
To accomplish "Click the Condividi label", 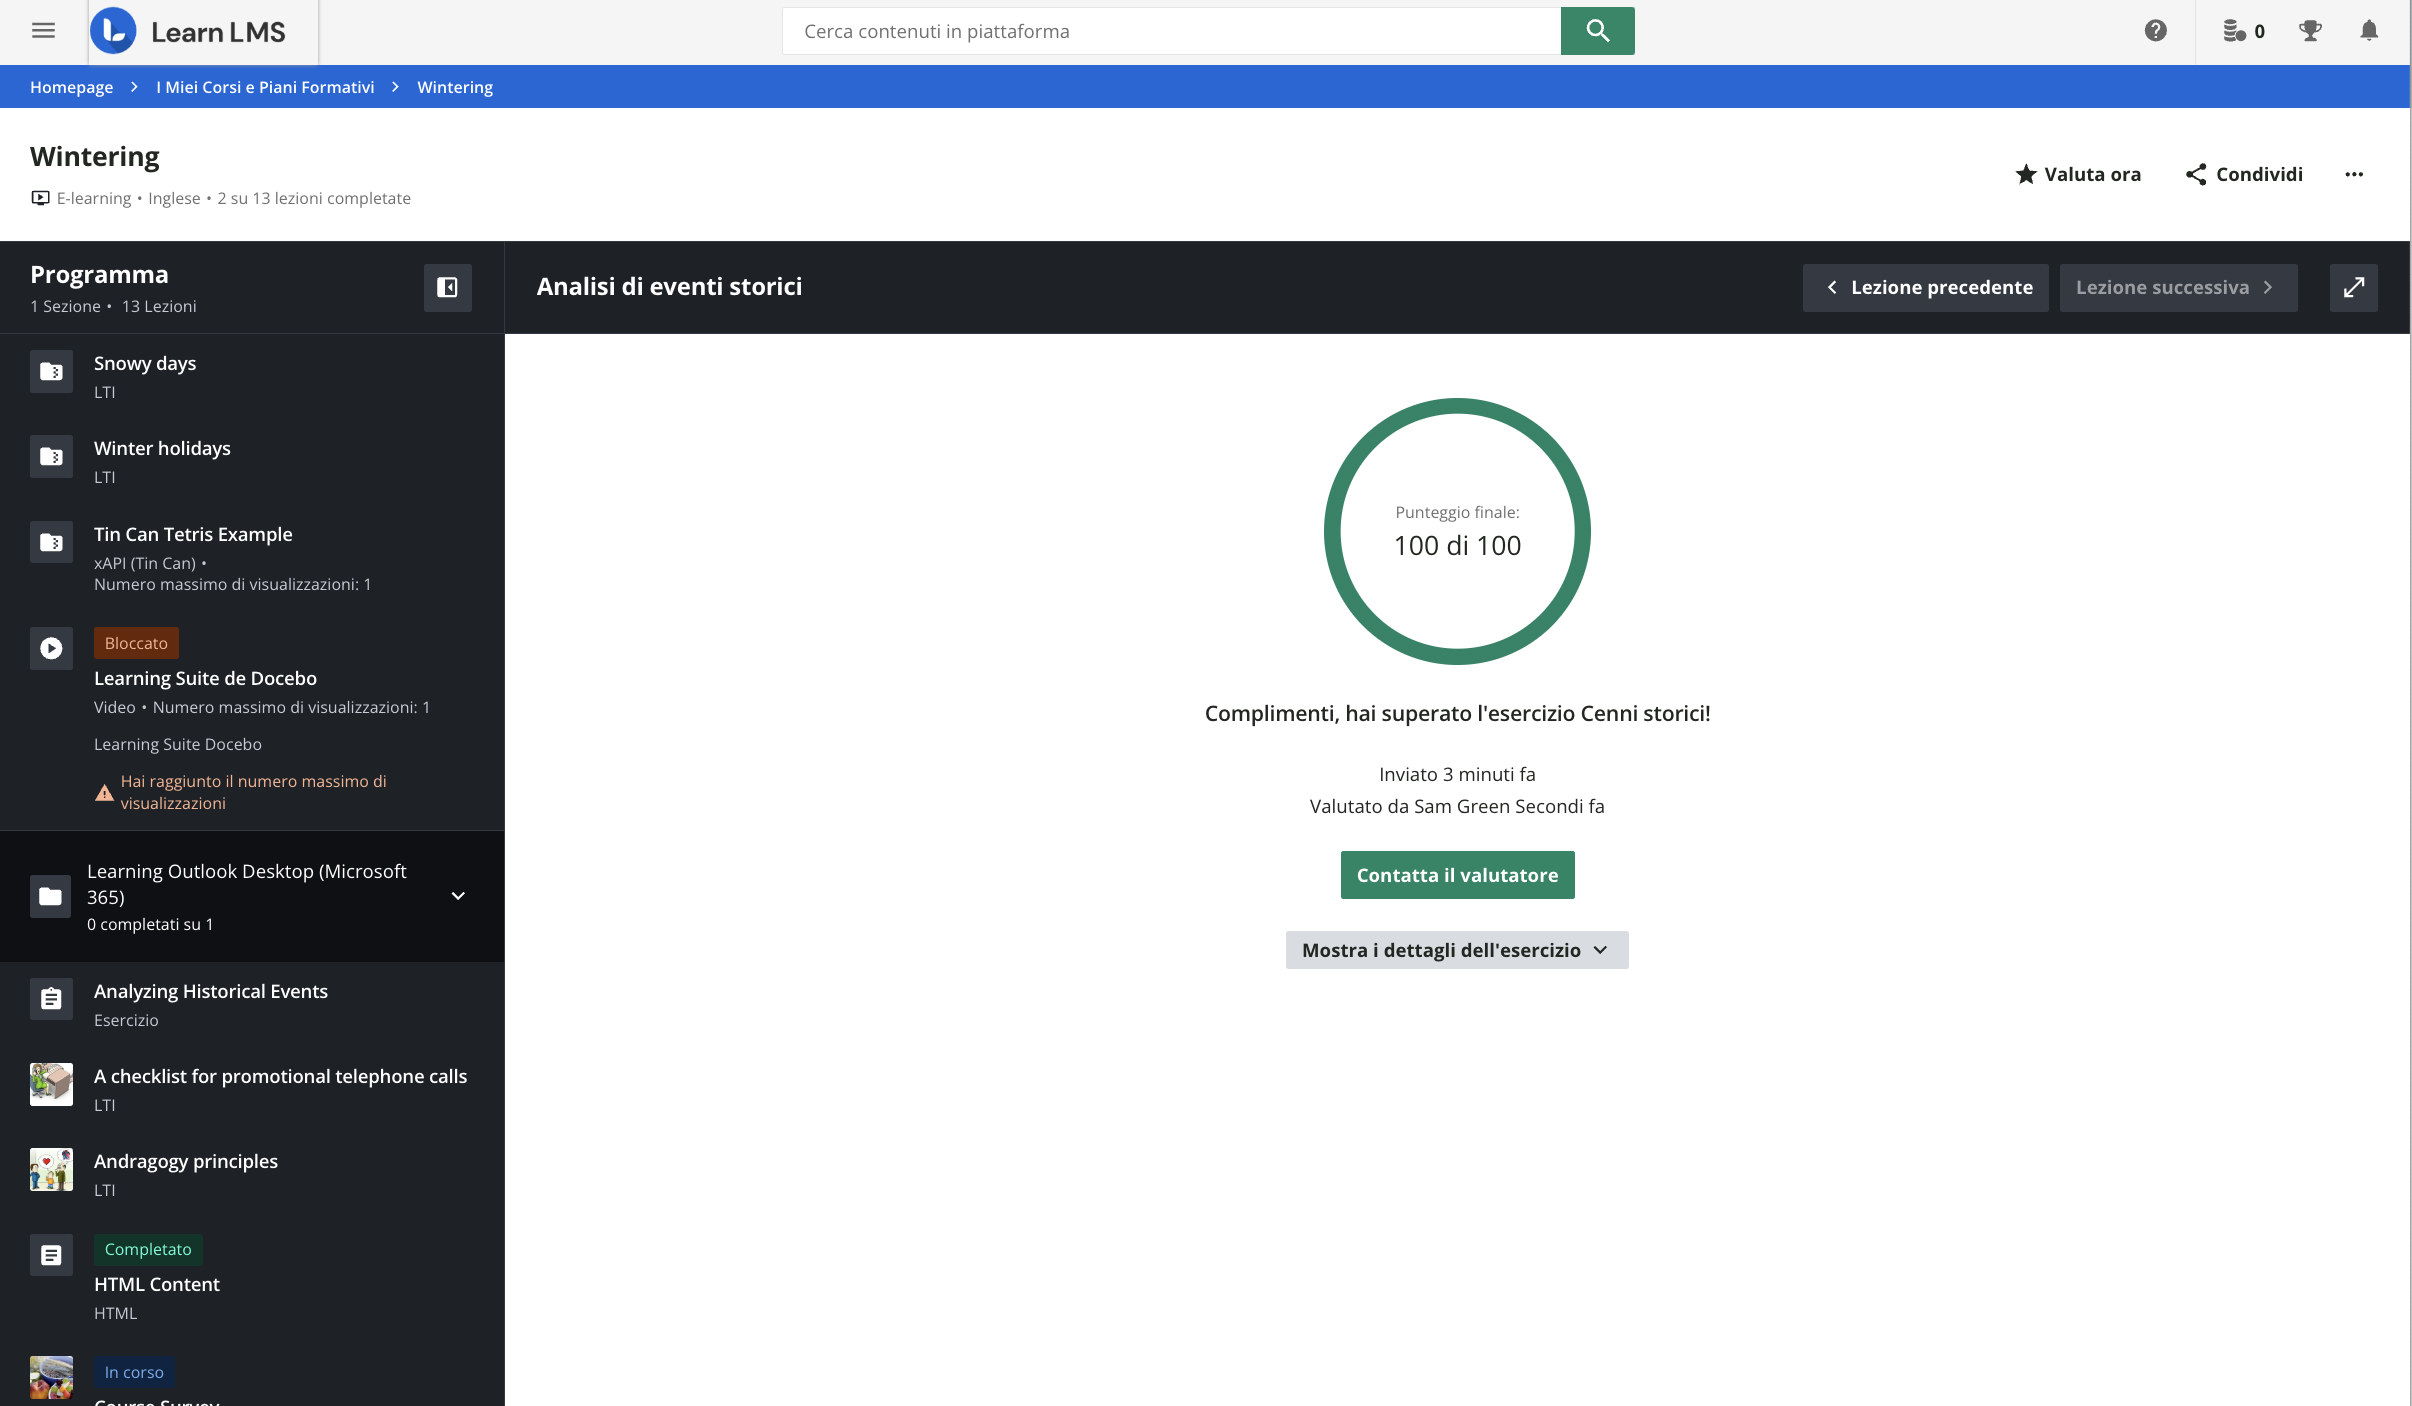I will tap(2259, 174).
